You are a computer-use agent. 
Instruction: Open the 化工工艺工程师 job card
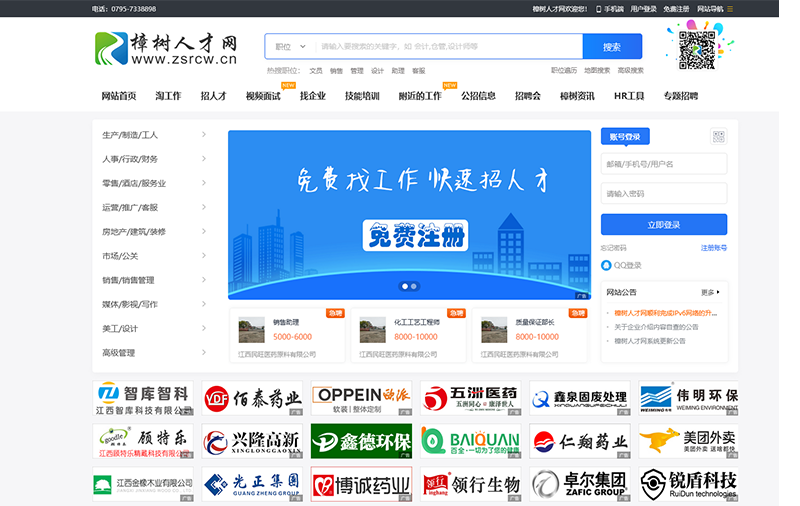click(x=408, y=335)
